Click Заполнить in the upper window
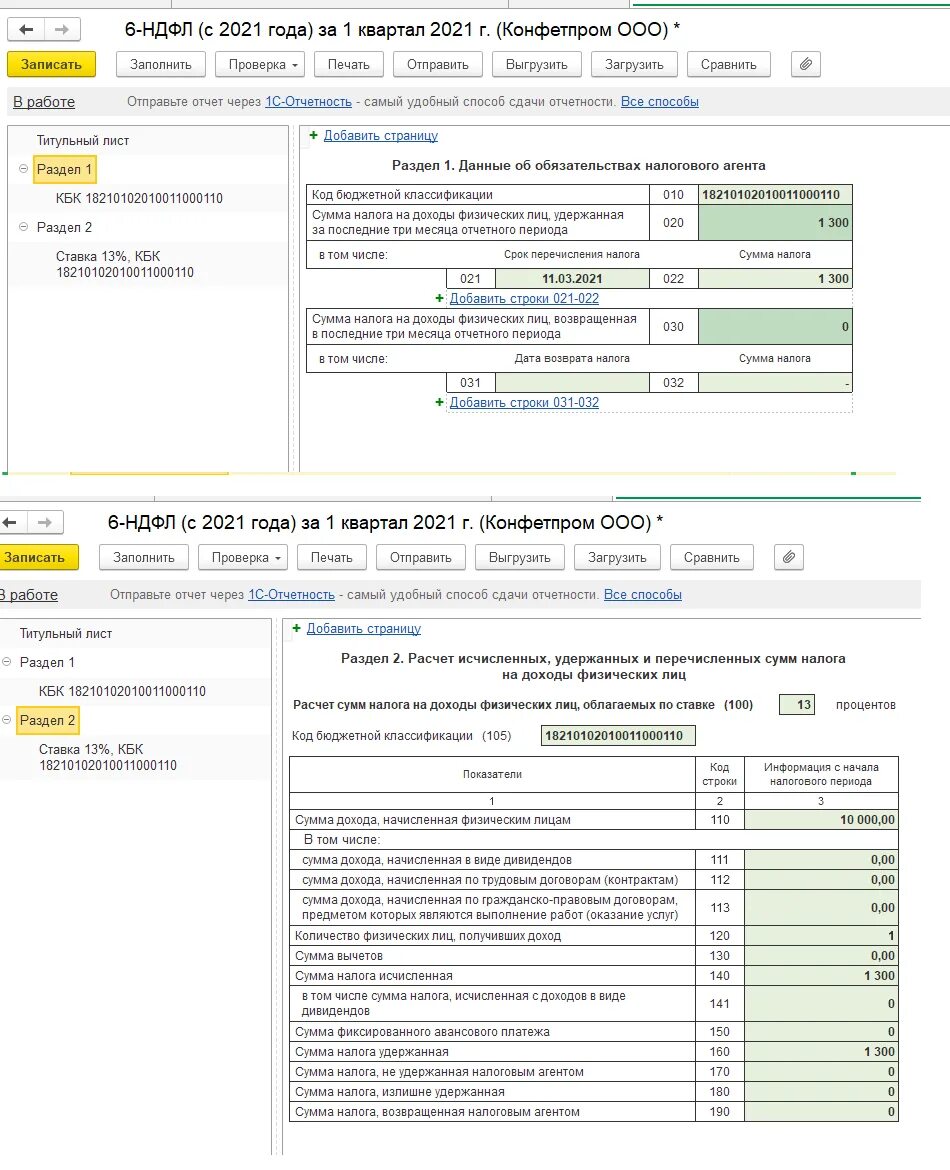The height and width of the screenshot is (1170, 950). coord(161,64)
